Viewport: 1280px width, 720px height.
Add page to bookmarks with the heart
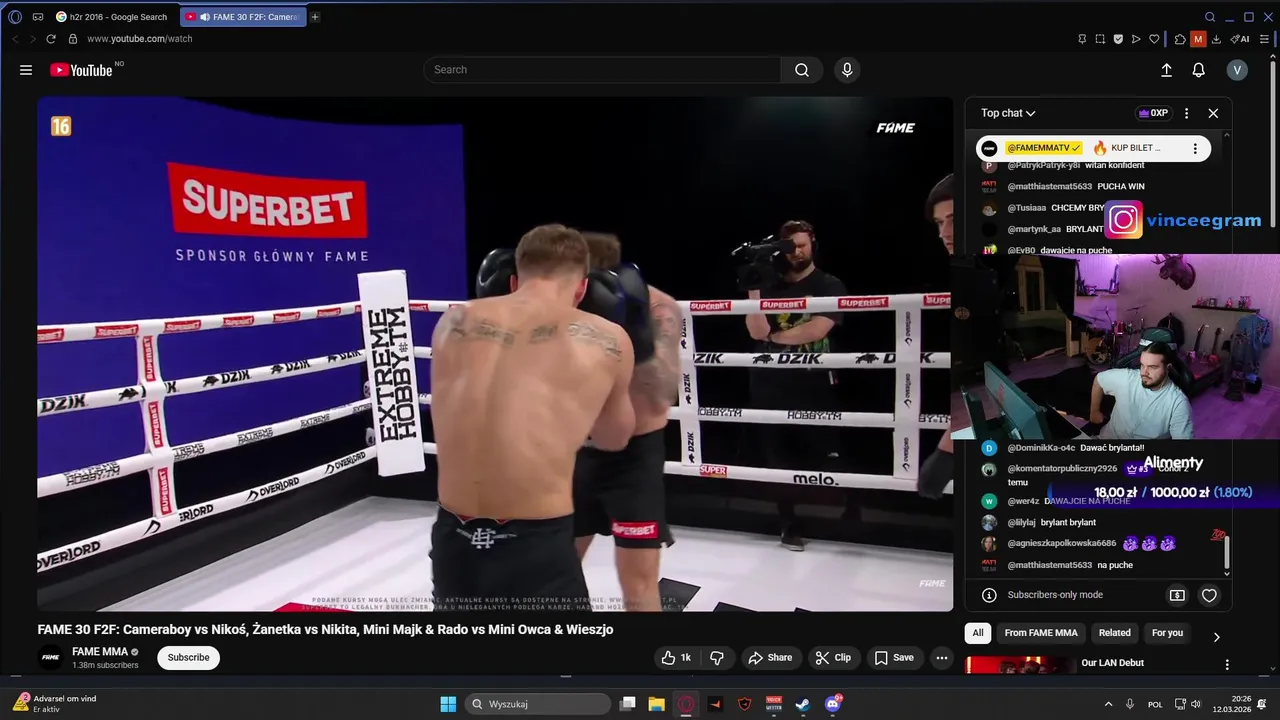1154,39
